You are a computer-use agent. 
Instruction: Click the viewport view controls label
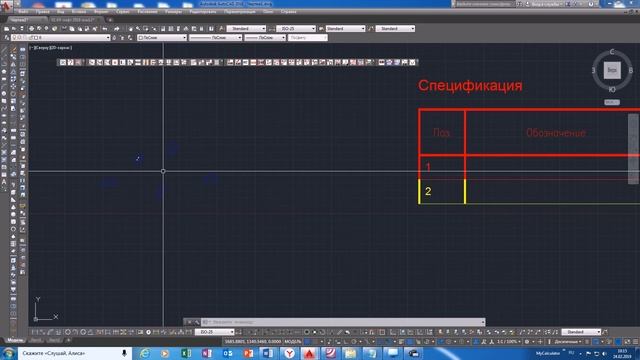51,48
